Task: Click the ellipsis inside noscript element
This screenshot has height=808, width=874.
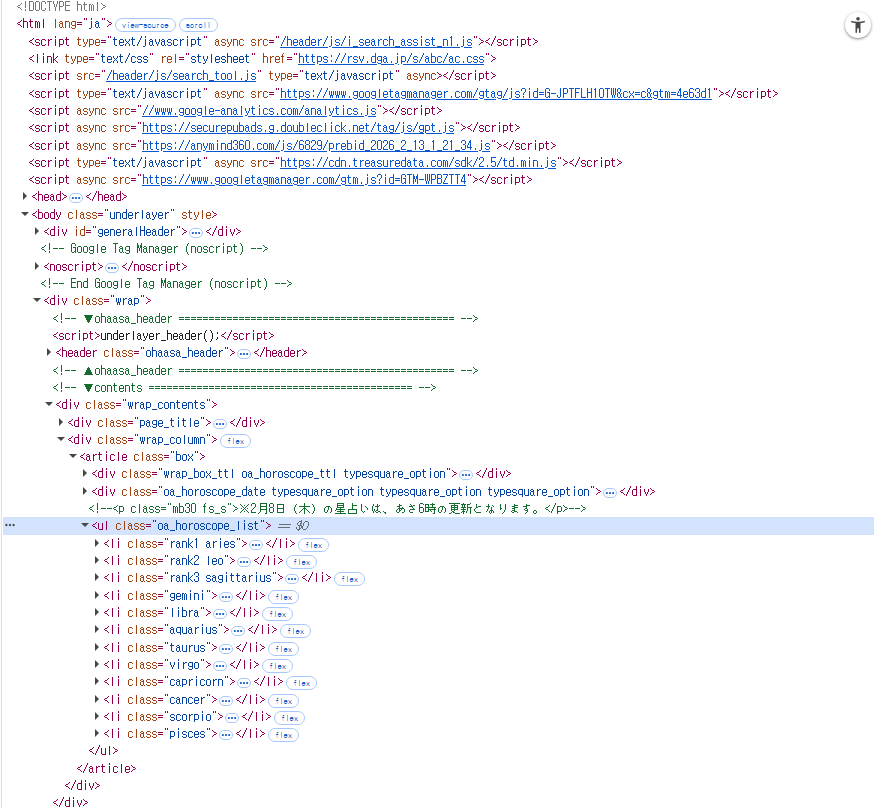Action: 112,267
